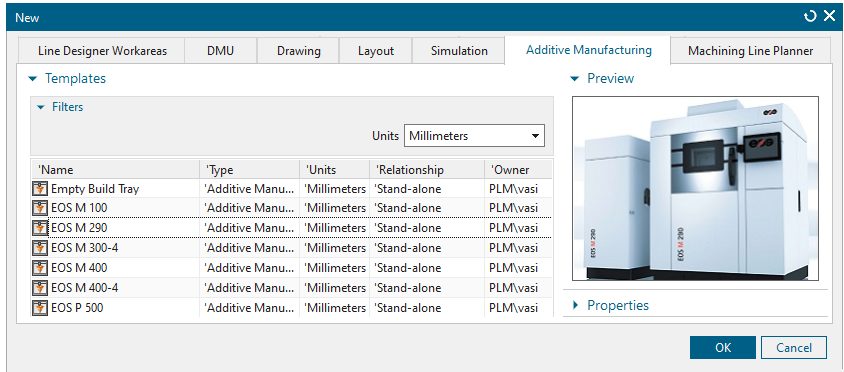Collapse the Templates section
Screen dimensions: 844x372
33,79
